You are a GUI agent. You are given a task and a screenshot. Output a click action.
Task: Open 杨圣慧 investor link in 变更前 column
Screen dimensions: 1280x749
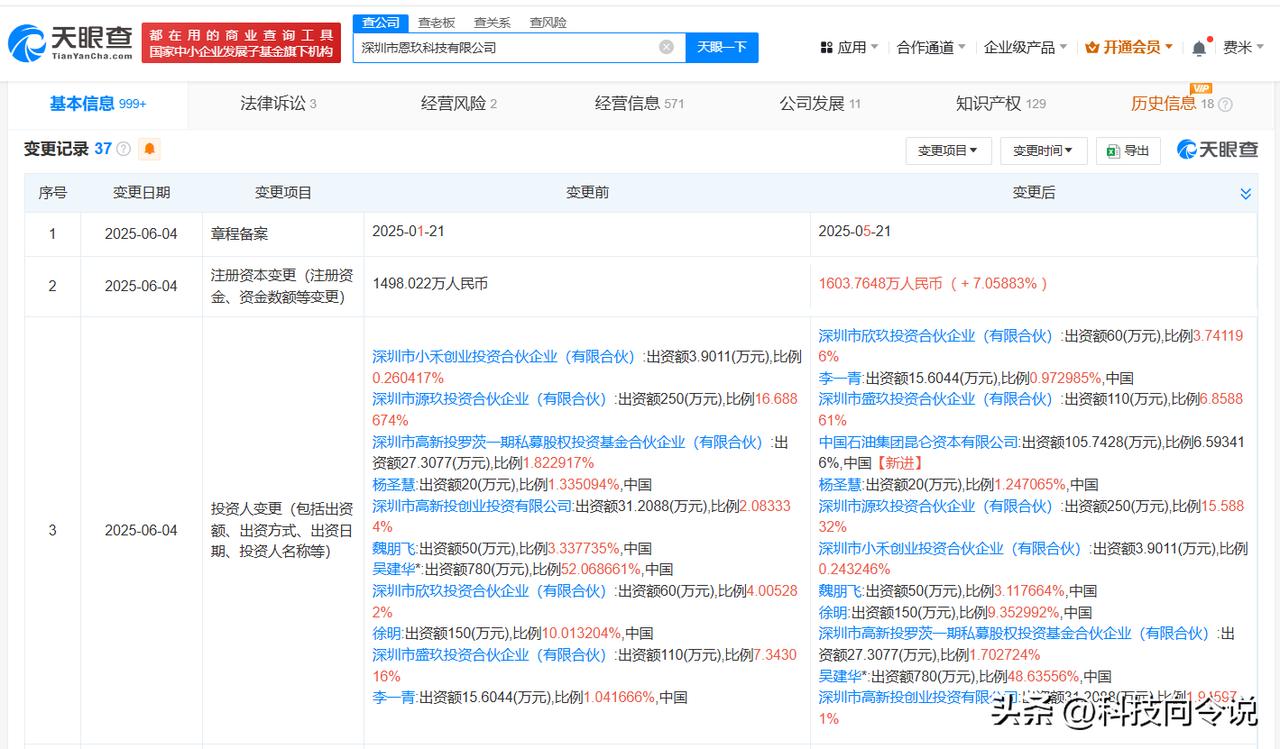[x=395, y=485]
